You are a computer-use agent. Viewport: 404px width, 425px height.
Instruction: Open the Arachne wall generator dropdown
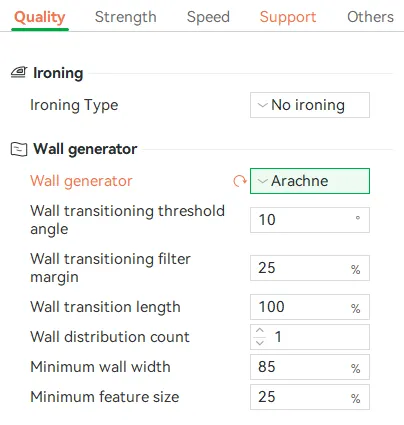click(310, 181)
